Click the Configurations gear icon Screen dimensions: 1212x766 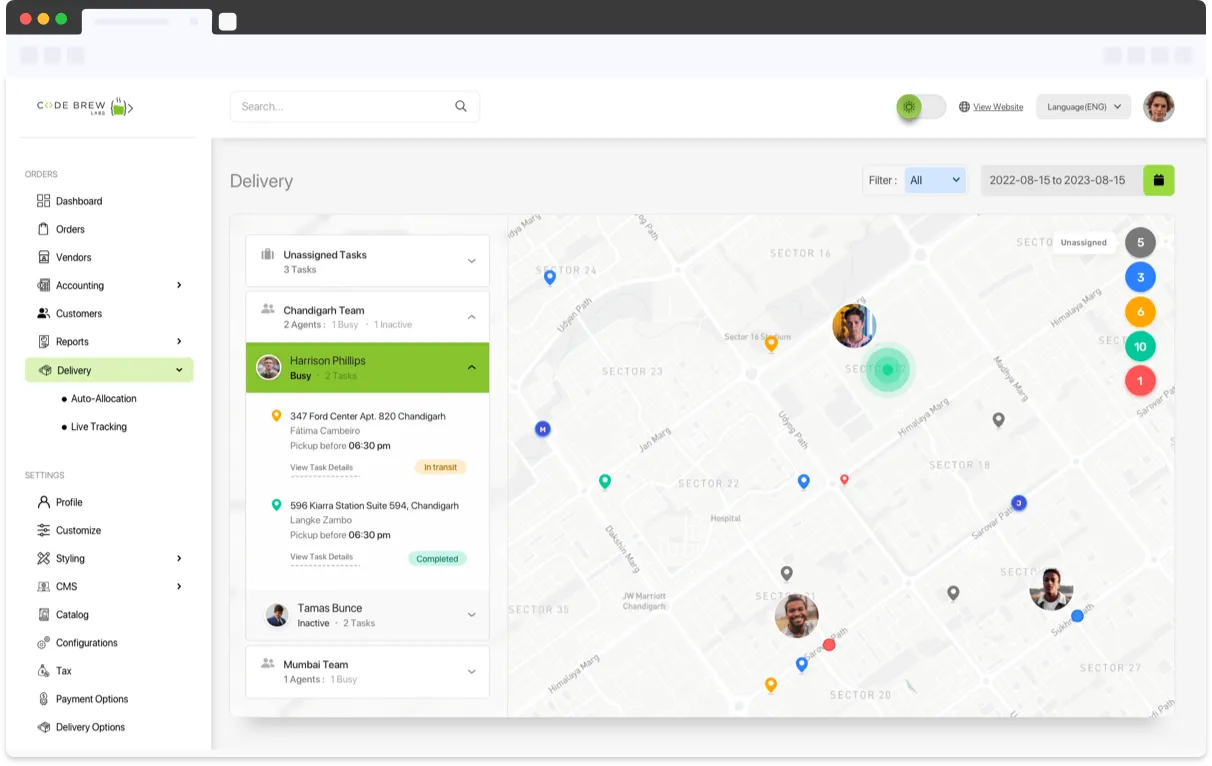coord(43,643)
